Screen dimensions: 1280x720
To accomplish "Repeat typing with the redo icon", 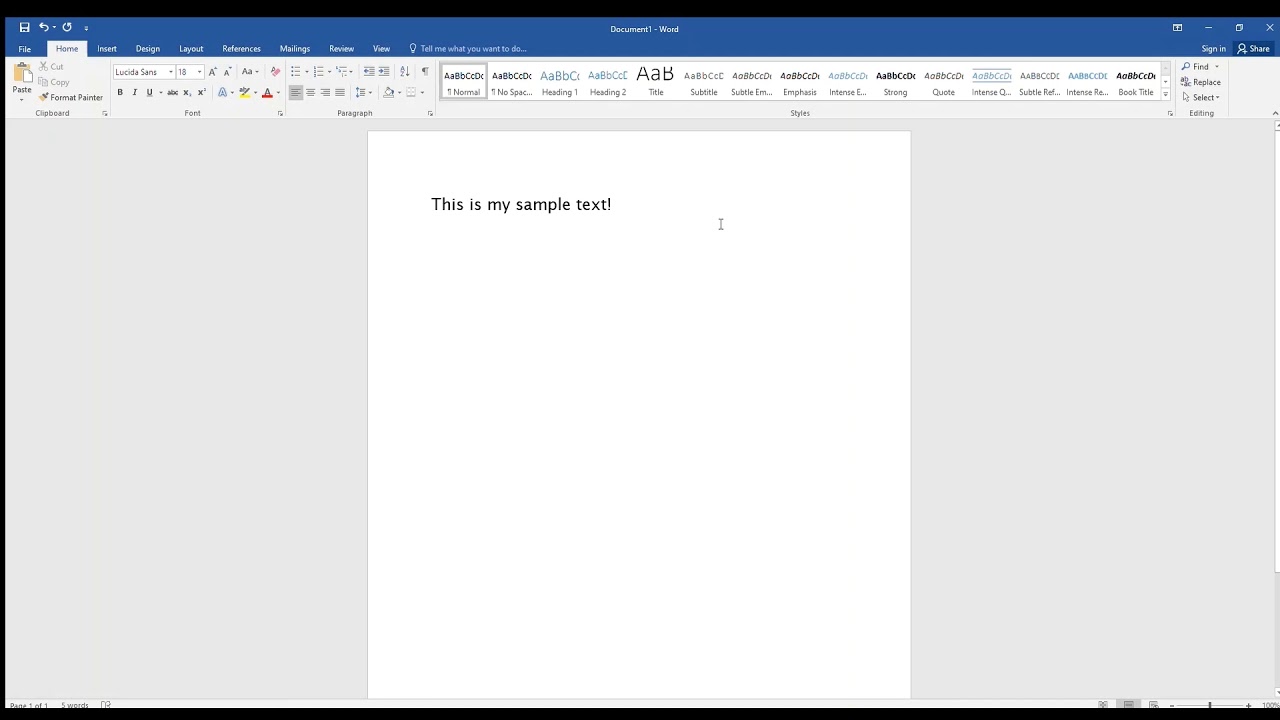I will [67, 28].
